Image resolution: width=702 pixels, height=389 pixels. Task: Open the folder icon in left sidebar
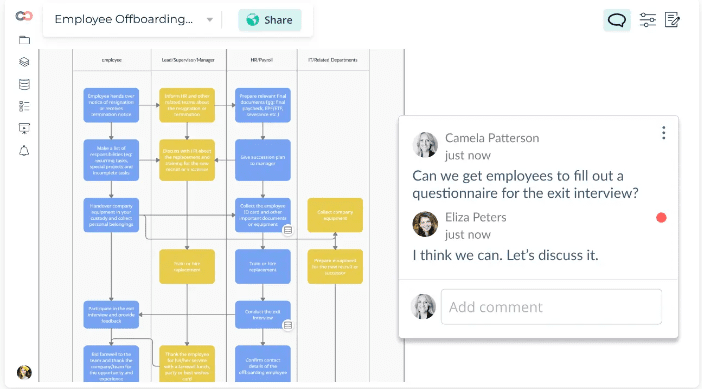(24, 40)
